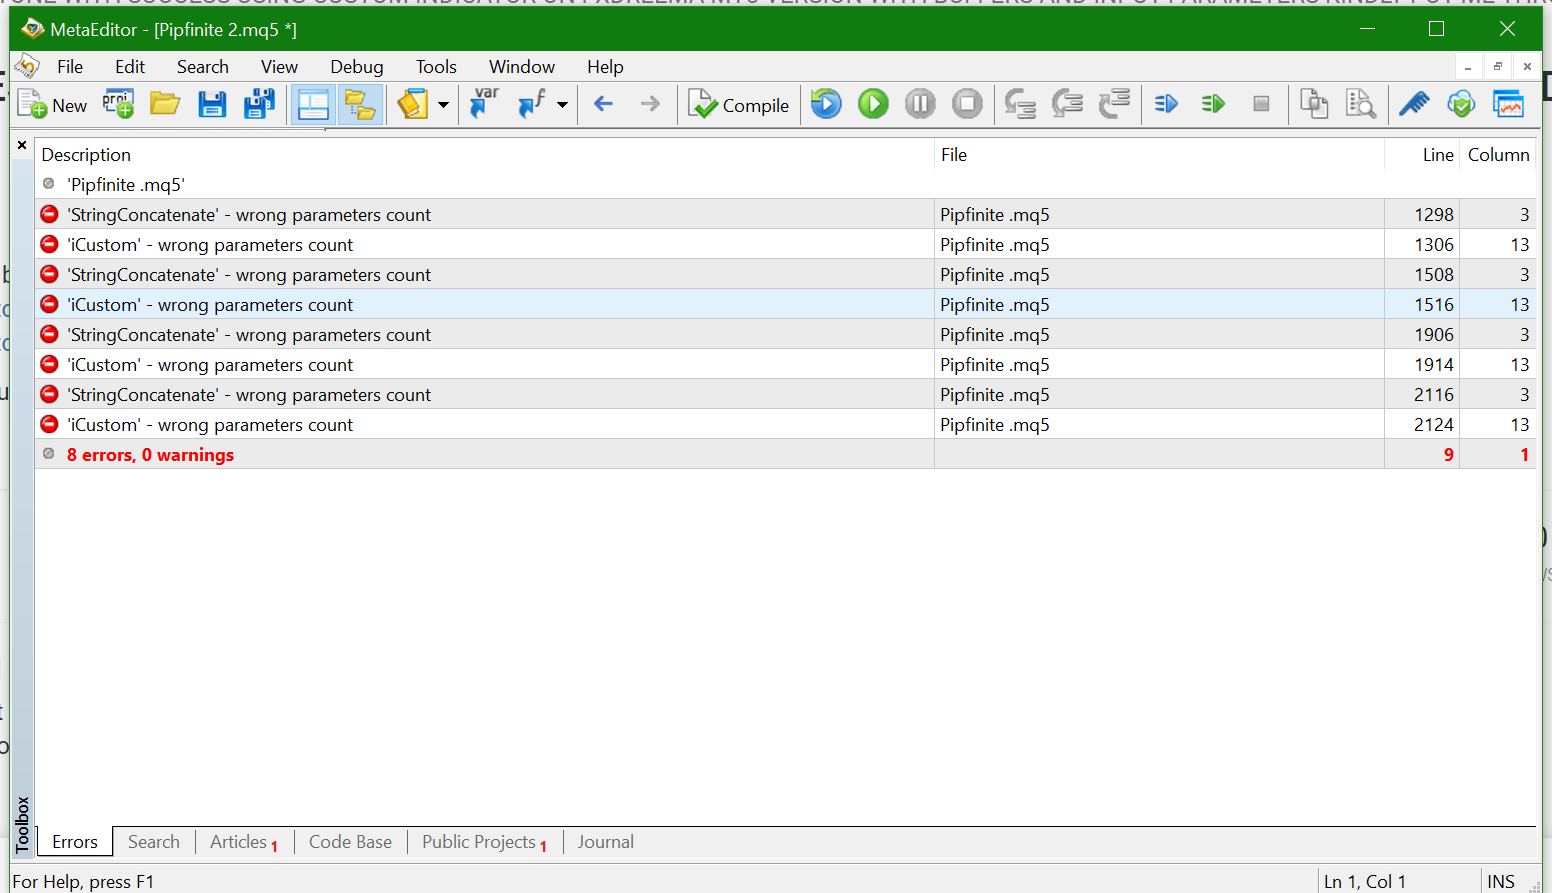Select the iCustom error at line 1914

click(x=785, y=365)
